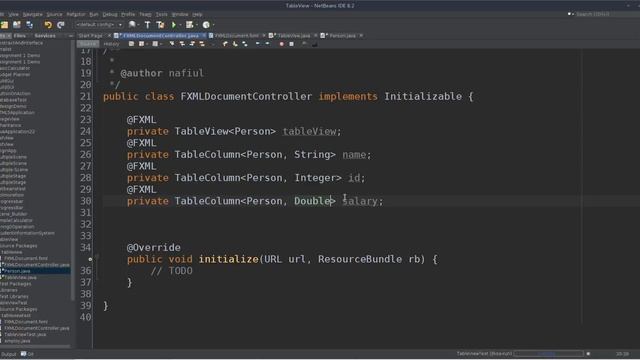Image resolution: width=640 pixels, height=360 pixels.
Task: Click the Stop Macro Recording icon
Action: pos(291,44)
